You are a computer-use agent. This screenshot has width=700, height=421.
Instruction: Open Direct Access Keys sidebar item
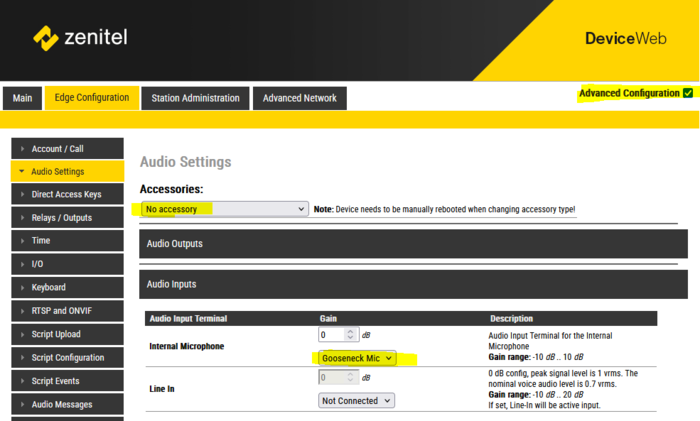tap(66, 195)
